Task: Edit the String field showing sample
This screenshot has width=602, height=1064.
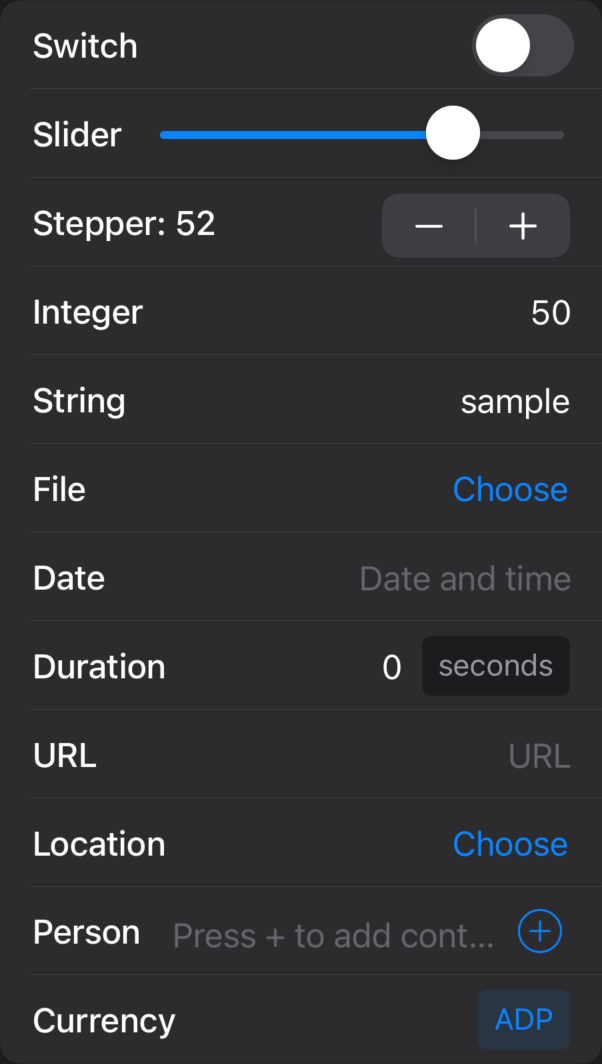Action: tap(515, 402)
